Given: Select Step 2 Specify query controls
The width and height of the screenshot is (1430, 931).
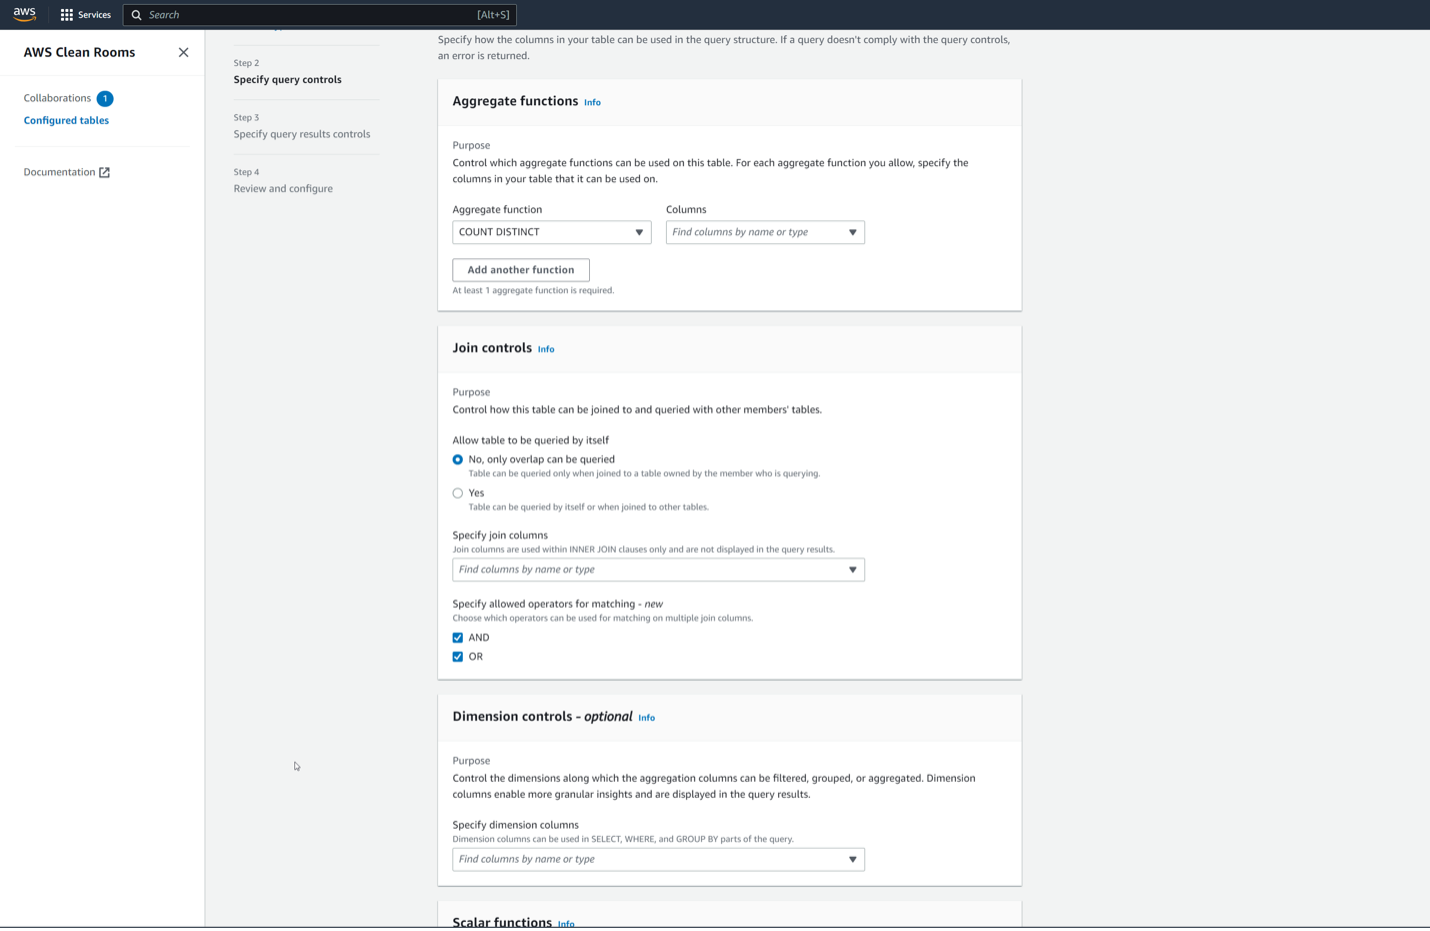Looking at the screenshot, I should click(x=287, y=79).
